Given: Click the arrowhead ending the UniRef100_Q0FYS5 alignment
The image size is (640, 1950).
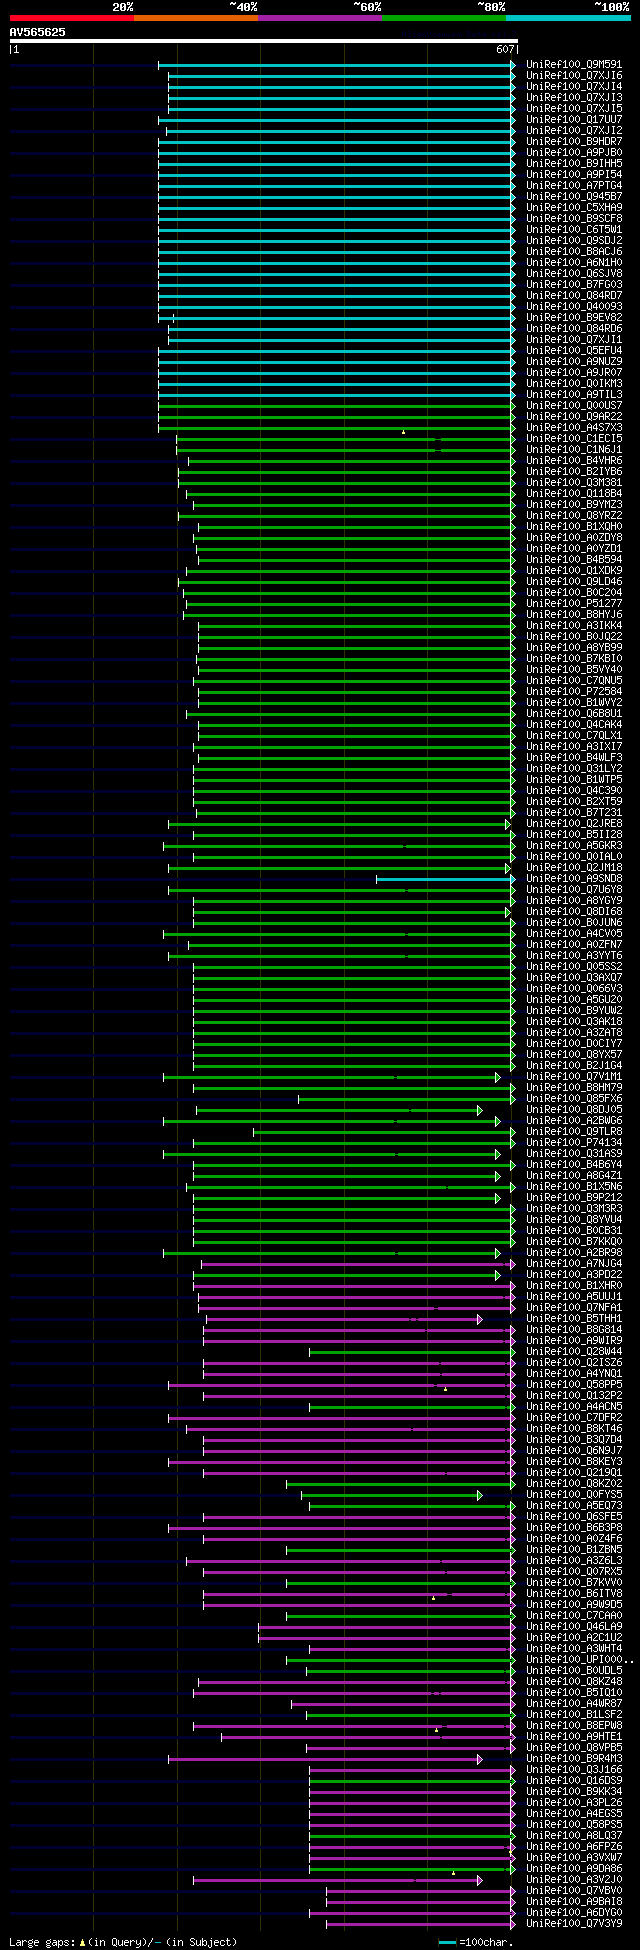Looking at the screenshot, I should pos(480,1495).
